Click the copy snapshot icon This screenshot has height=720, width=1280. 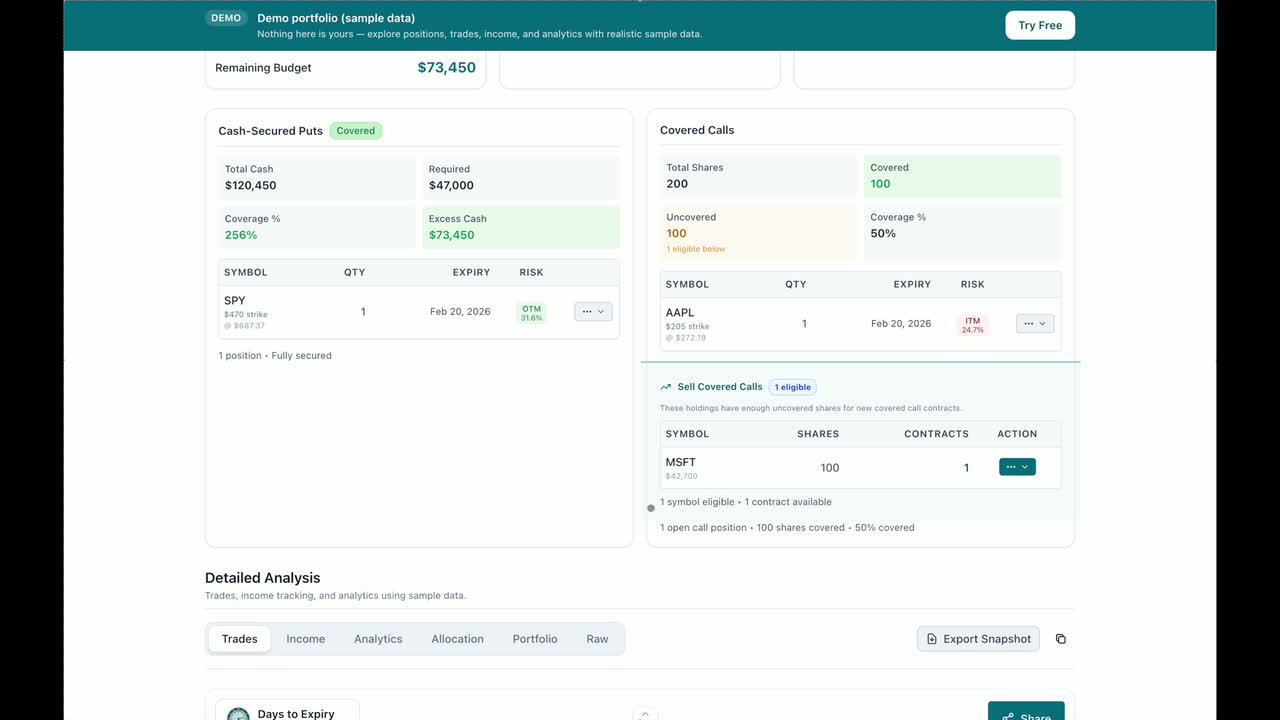point(1061,639)
